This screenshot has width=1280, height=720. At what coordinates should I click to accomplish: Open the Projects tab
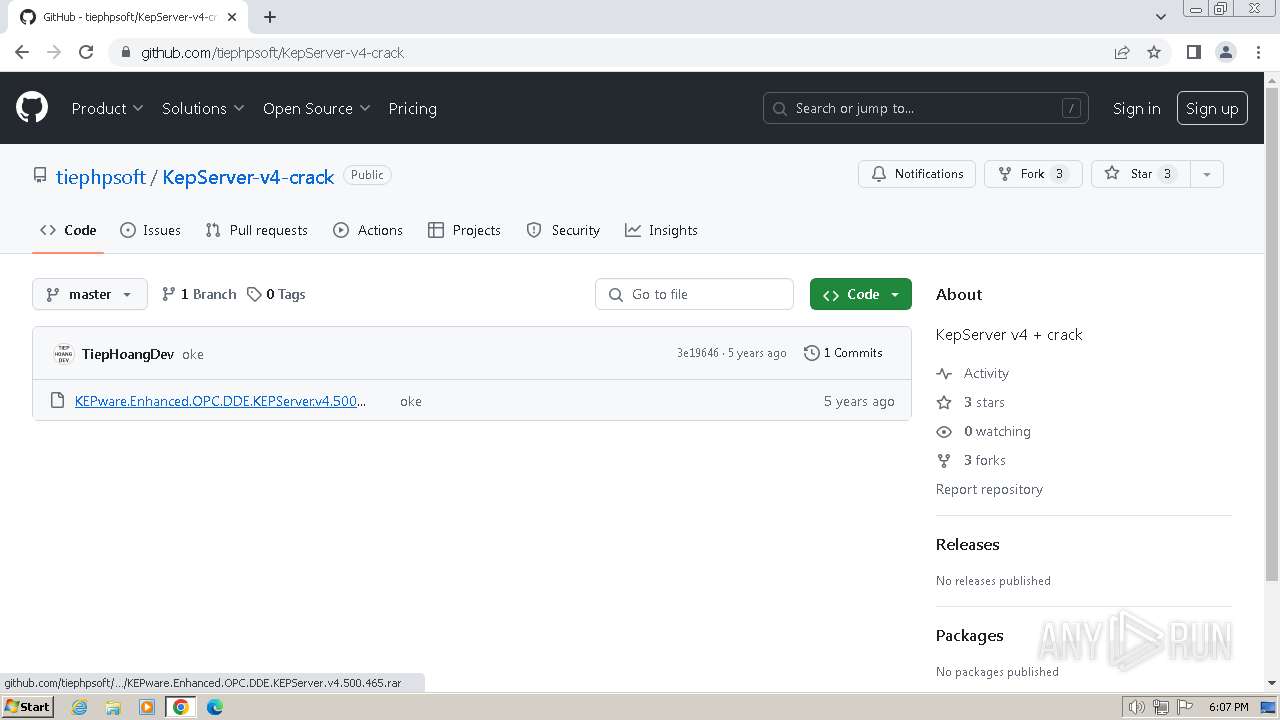pyautogui.click(x=464, y=230)
